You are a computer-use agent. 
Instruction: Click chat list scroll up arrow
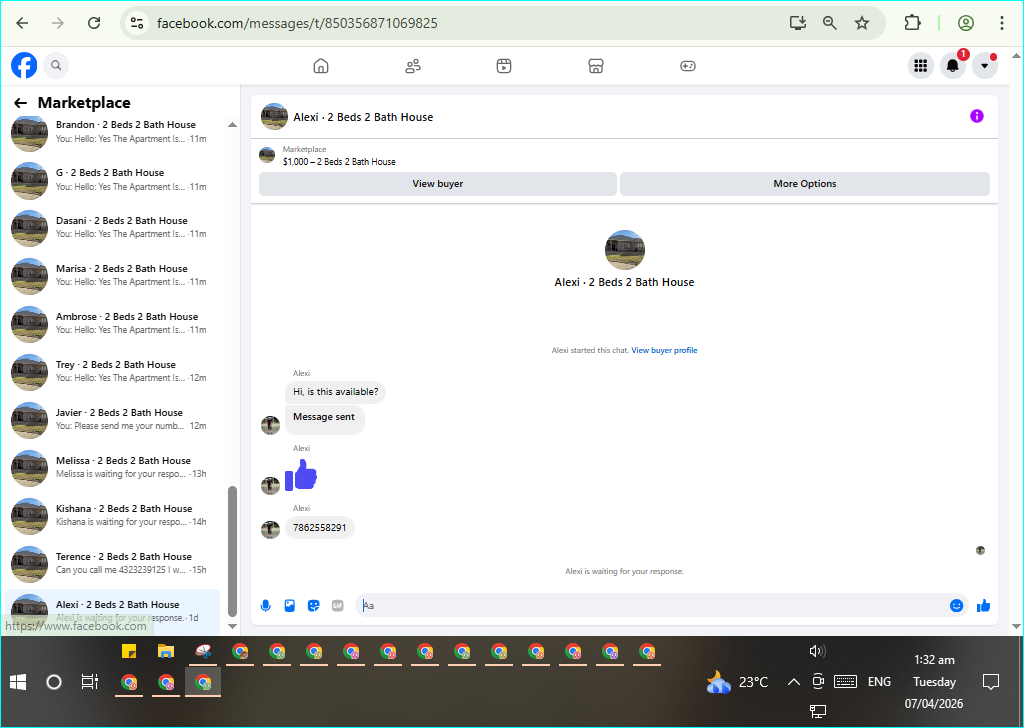(x=232, y=125)
